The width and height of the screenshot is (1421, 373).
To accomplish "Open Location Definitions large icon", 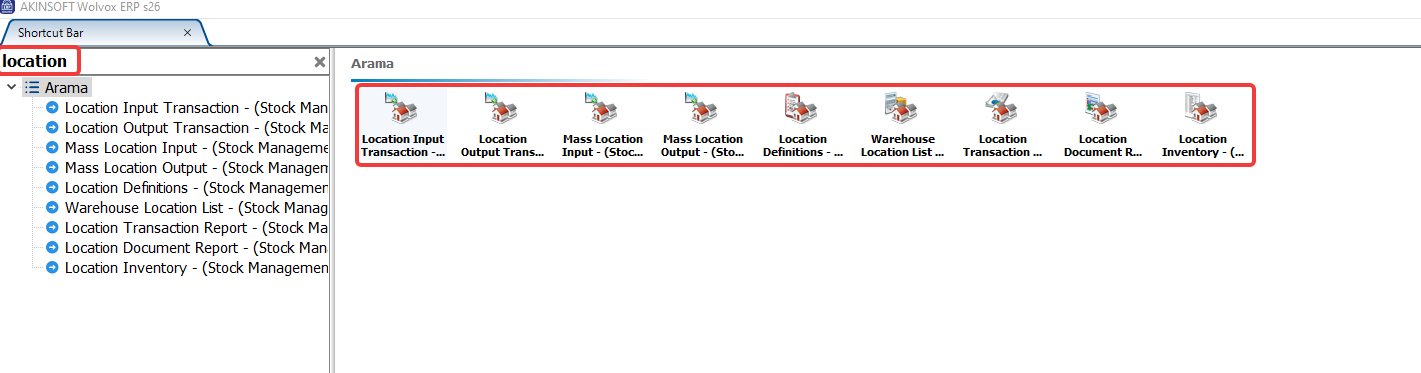I will point(802,125).
